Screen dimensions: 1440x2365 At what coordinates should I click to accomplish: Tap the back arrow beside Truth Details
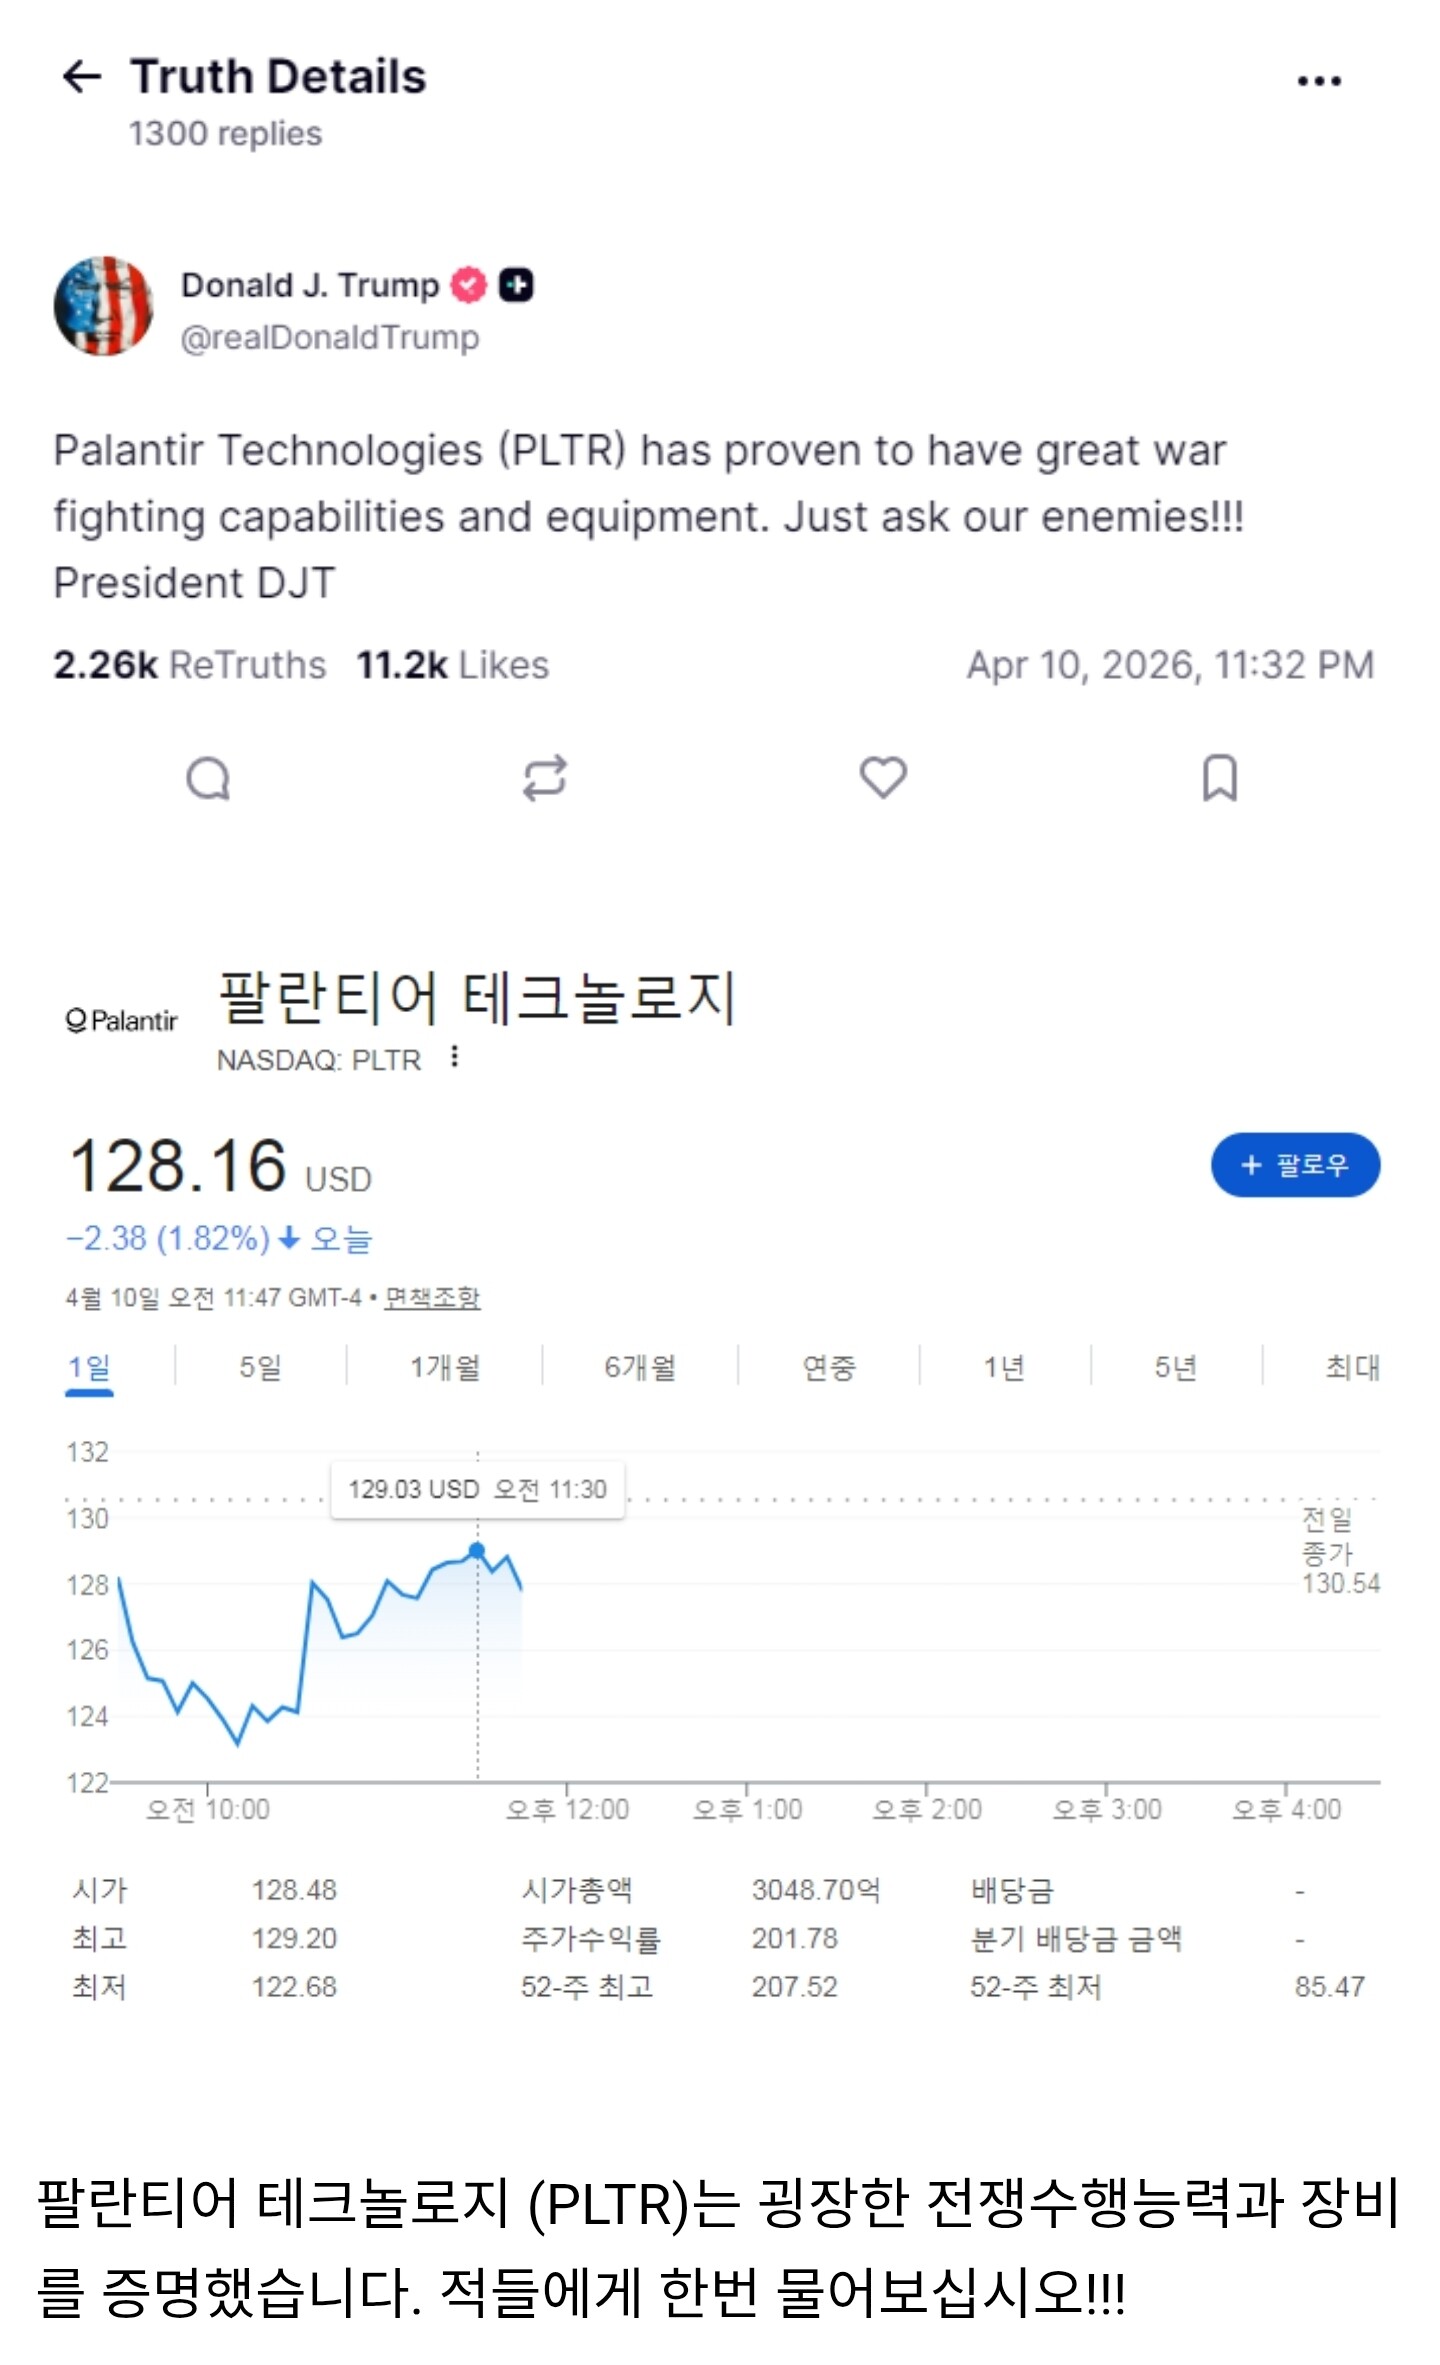tap(82, 77)
